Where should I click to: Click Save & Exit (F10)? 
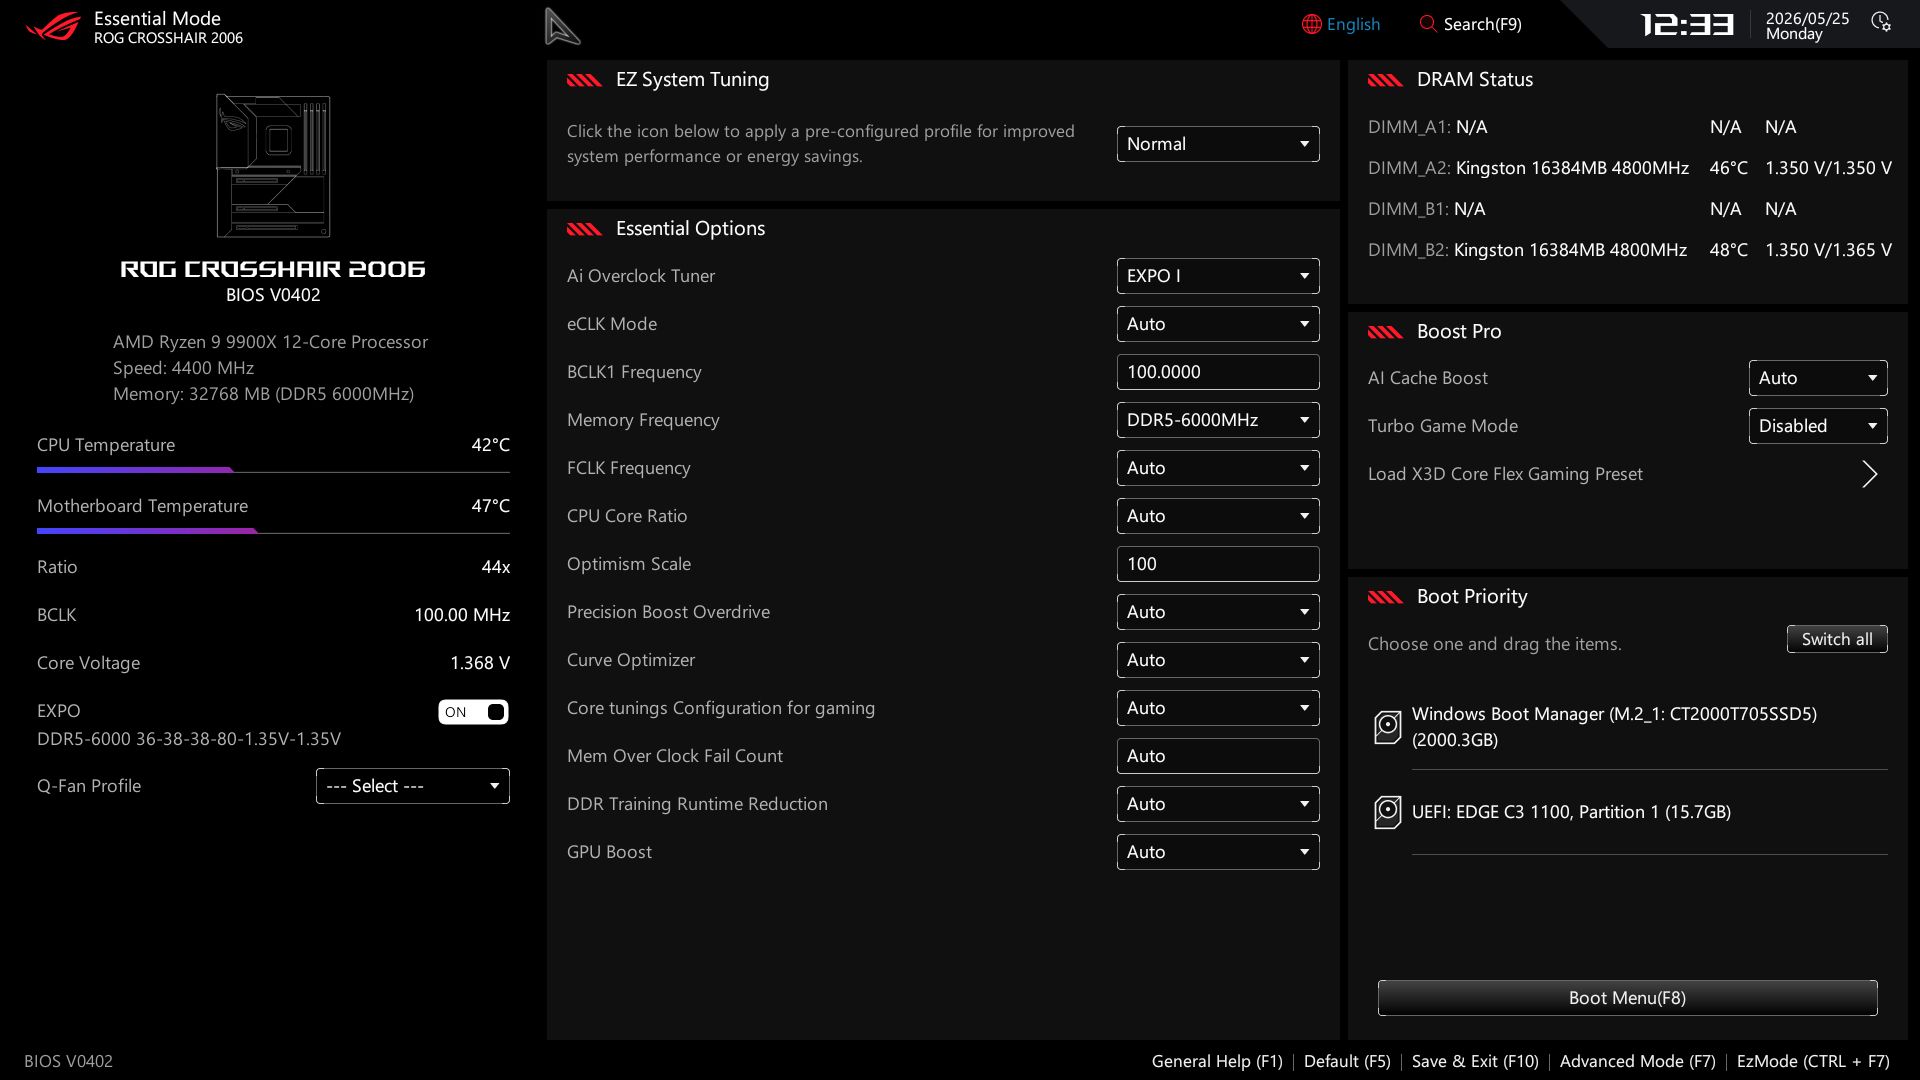coord(1475,1061)
